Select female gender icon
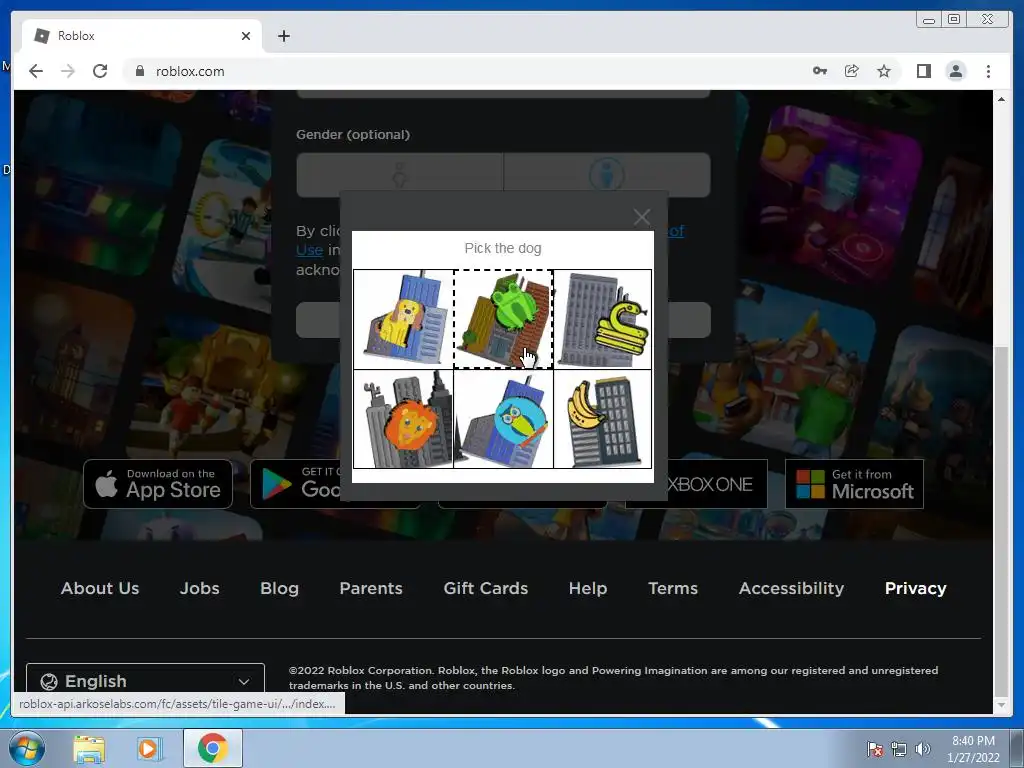The image size is (1024, 768). click(400, 175)
